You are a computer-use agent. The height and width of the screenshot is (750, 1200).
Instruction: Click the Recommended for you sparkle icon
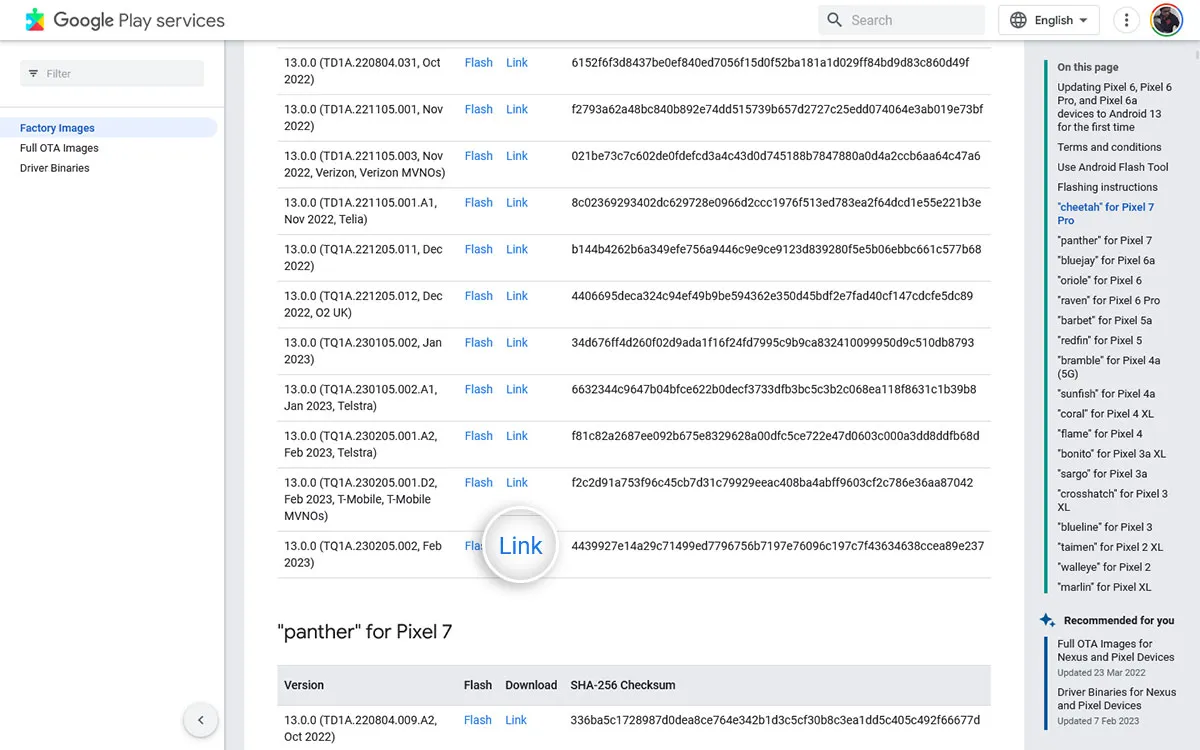[x=1047, y=620]
